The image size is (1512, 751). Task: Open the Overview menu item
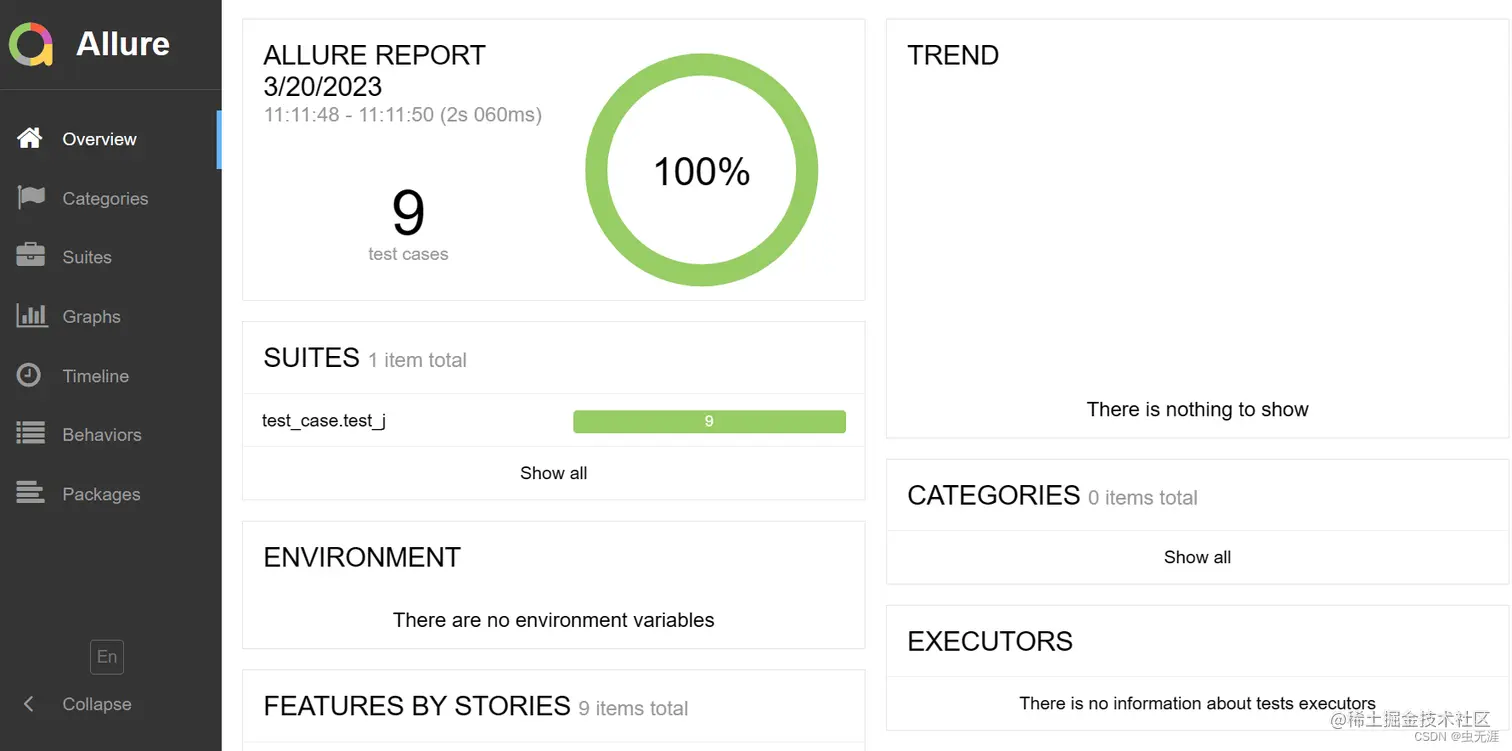[109, 139]
